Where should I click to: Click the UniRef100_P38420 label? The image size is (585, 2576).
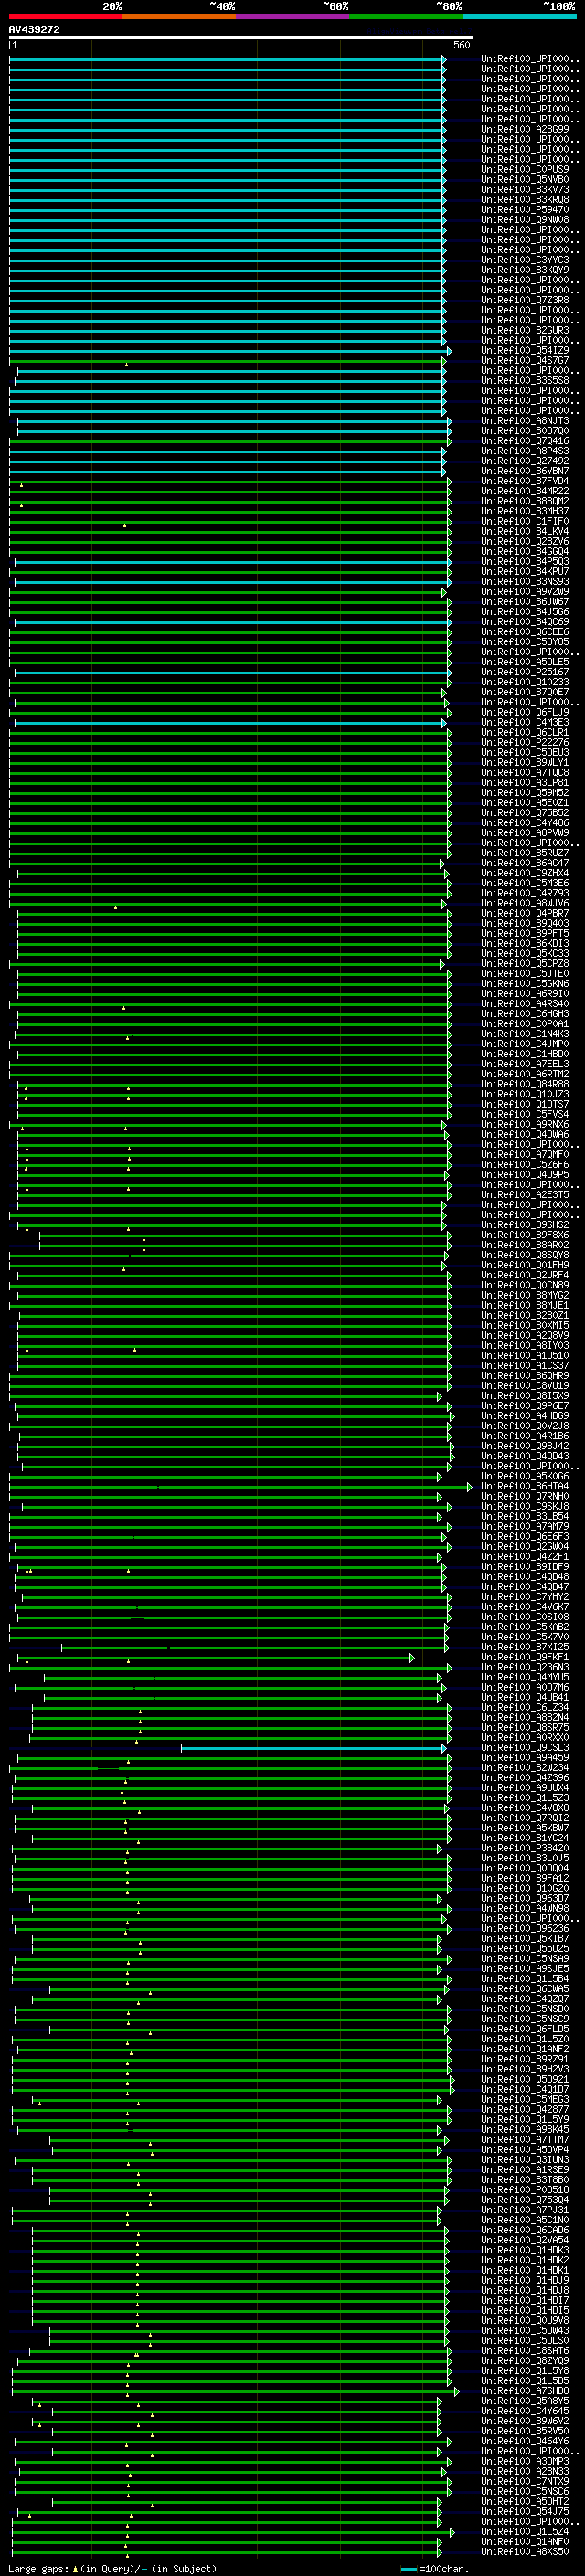524,1848
